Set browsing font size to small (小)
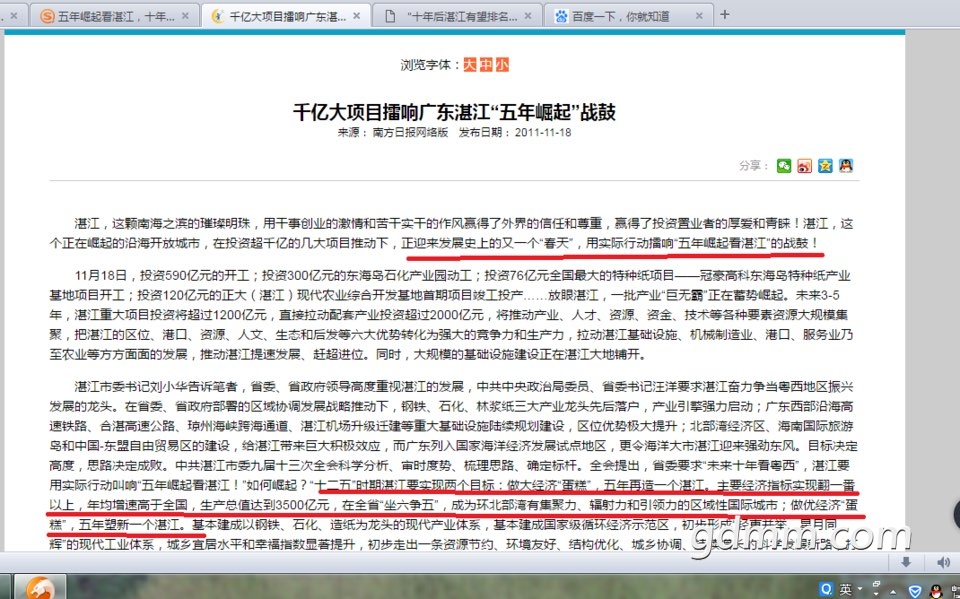The width and height of the screenshot is (960, 599). [502, 65]
